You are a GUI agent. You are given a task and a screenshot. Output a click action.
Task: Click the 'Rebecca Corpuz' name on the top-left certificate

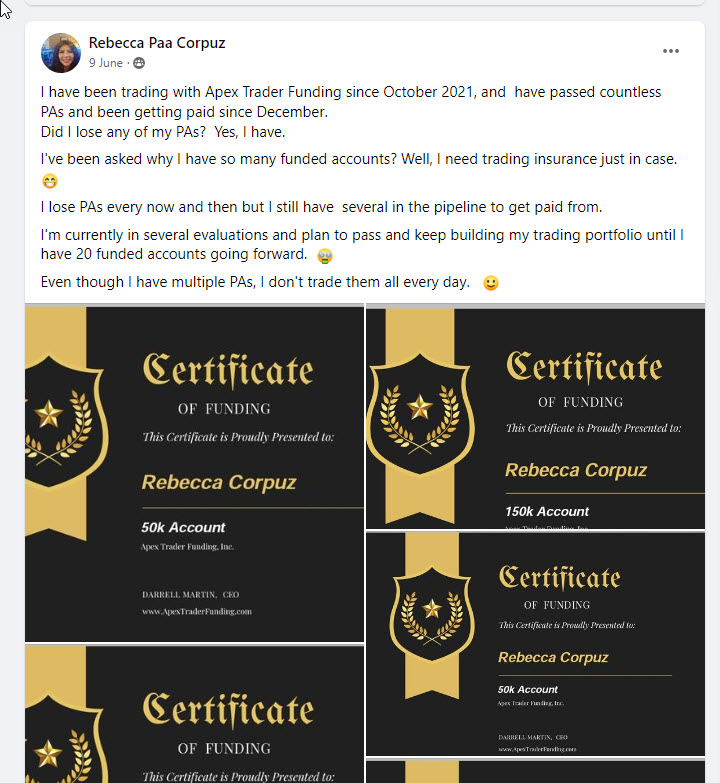click(219, 482)
